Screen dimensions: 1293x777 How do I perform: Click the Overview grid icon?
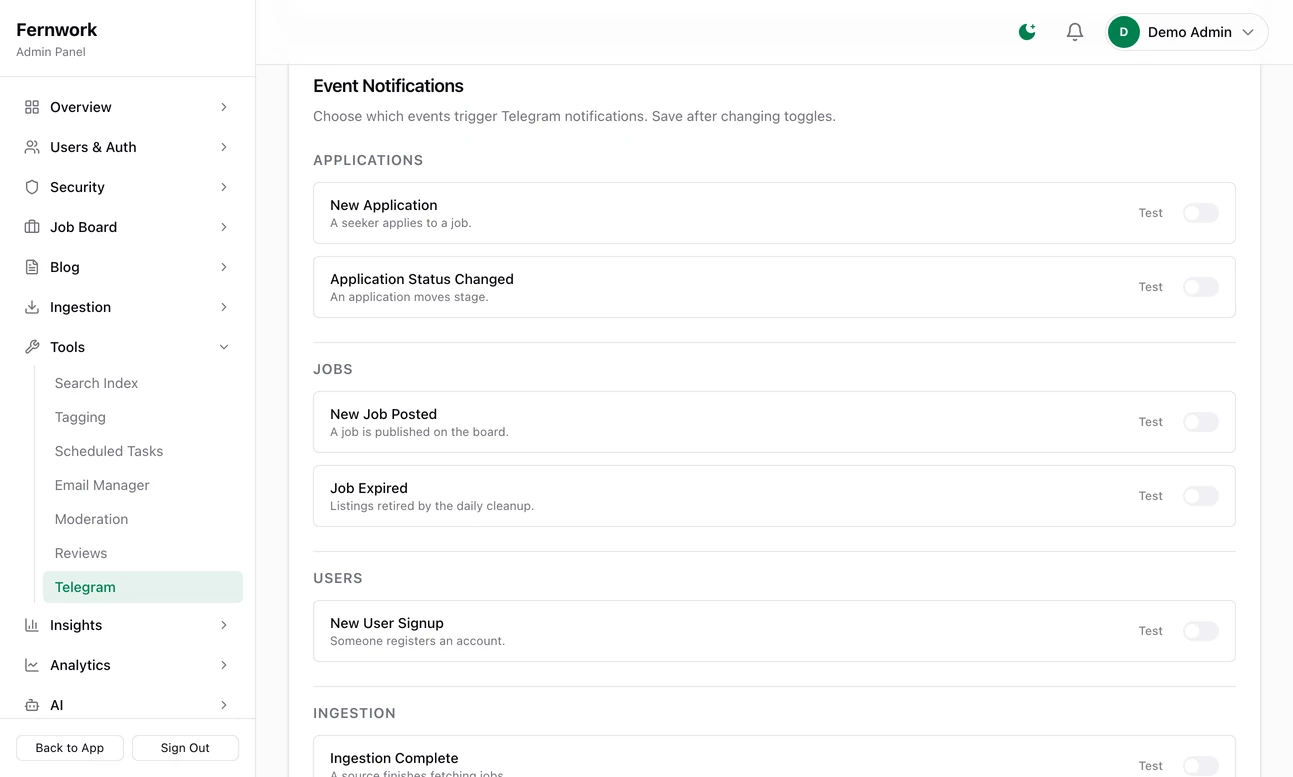[x=32, y=107]
